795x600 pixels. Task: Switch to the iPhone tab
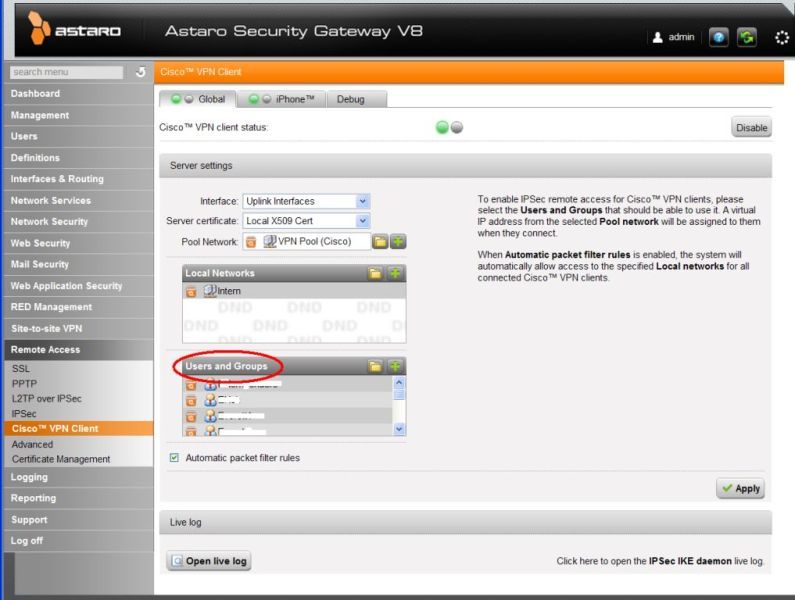pyautogui.click(x=281, y=99)
